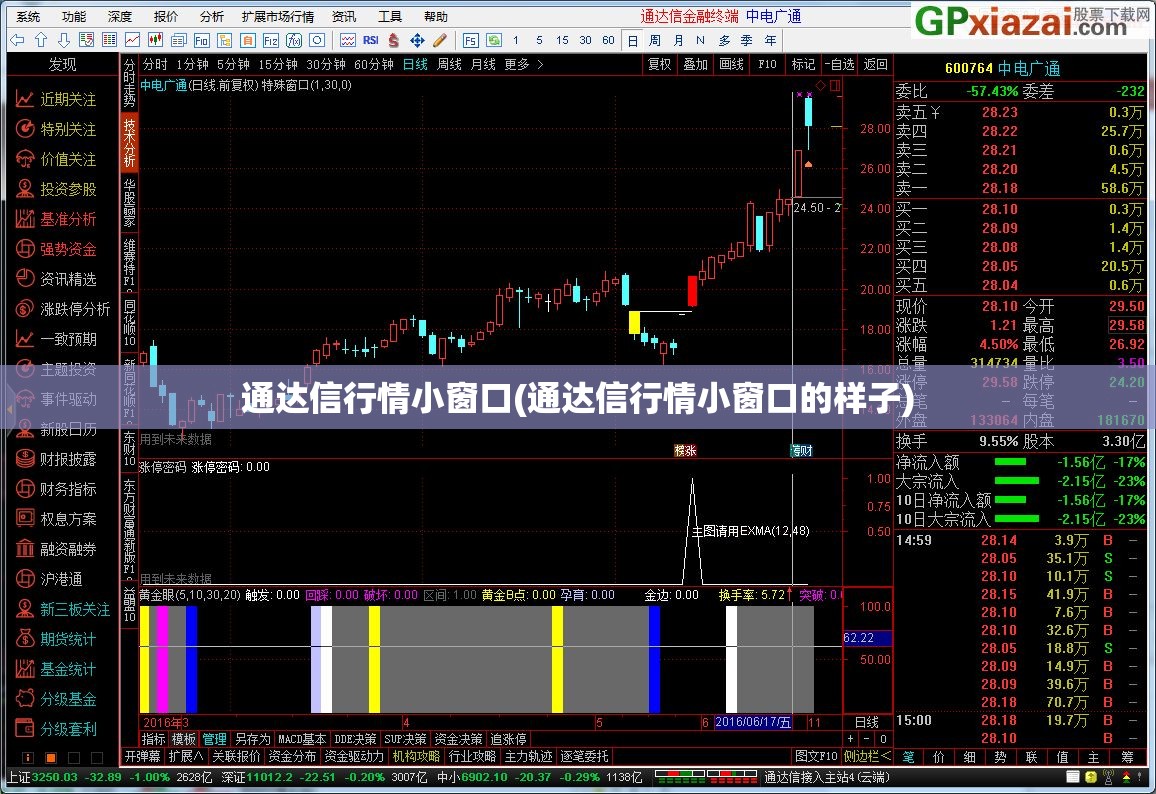Click the F12 toolbar icon
This screenshot has width=1156, height=794.
(271, 40)
